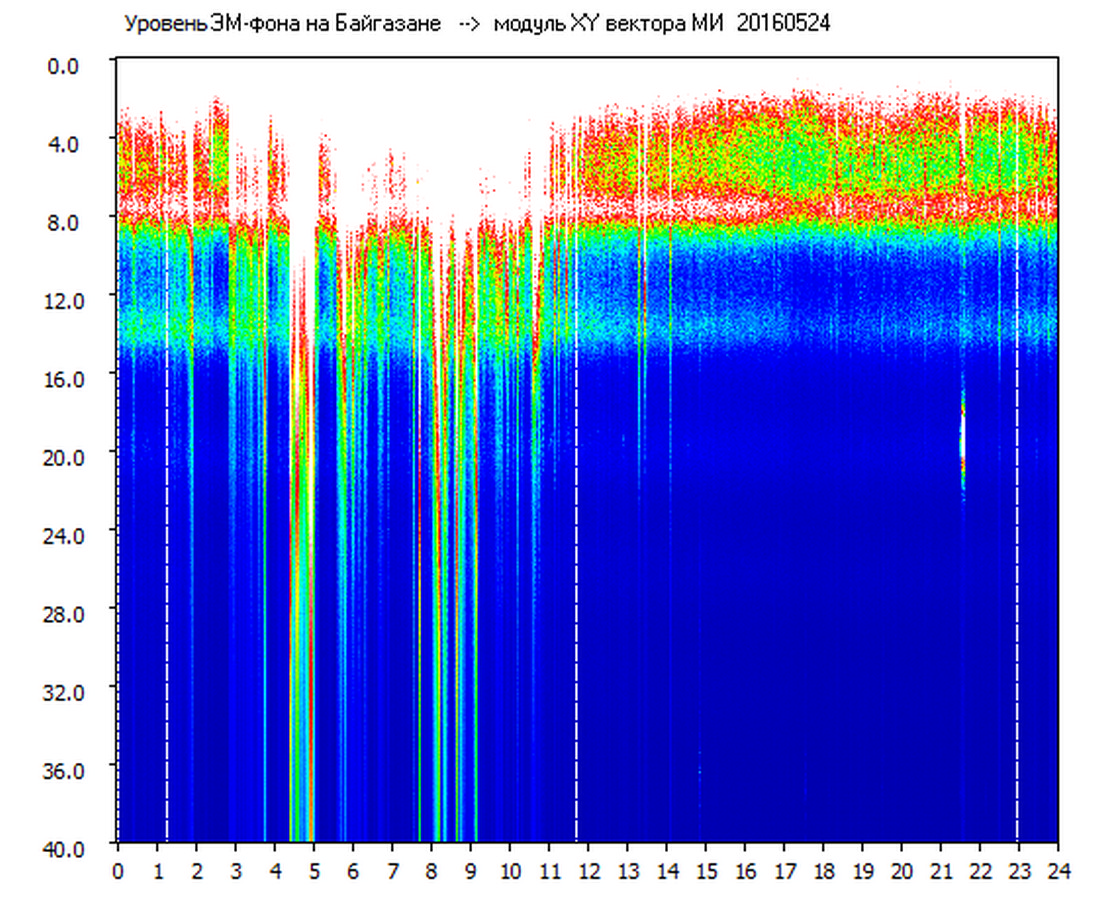Click the "-->" arrow in the title
The image size is (1096, 900).
tap(468, 24)
